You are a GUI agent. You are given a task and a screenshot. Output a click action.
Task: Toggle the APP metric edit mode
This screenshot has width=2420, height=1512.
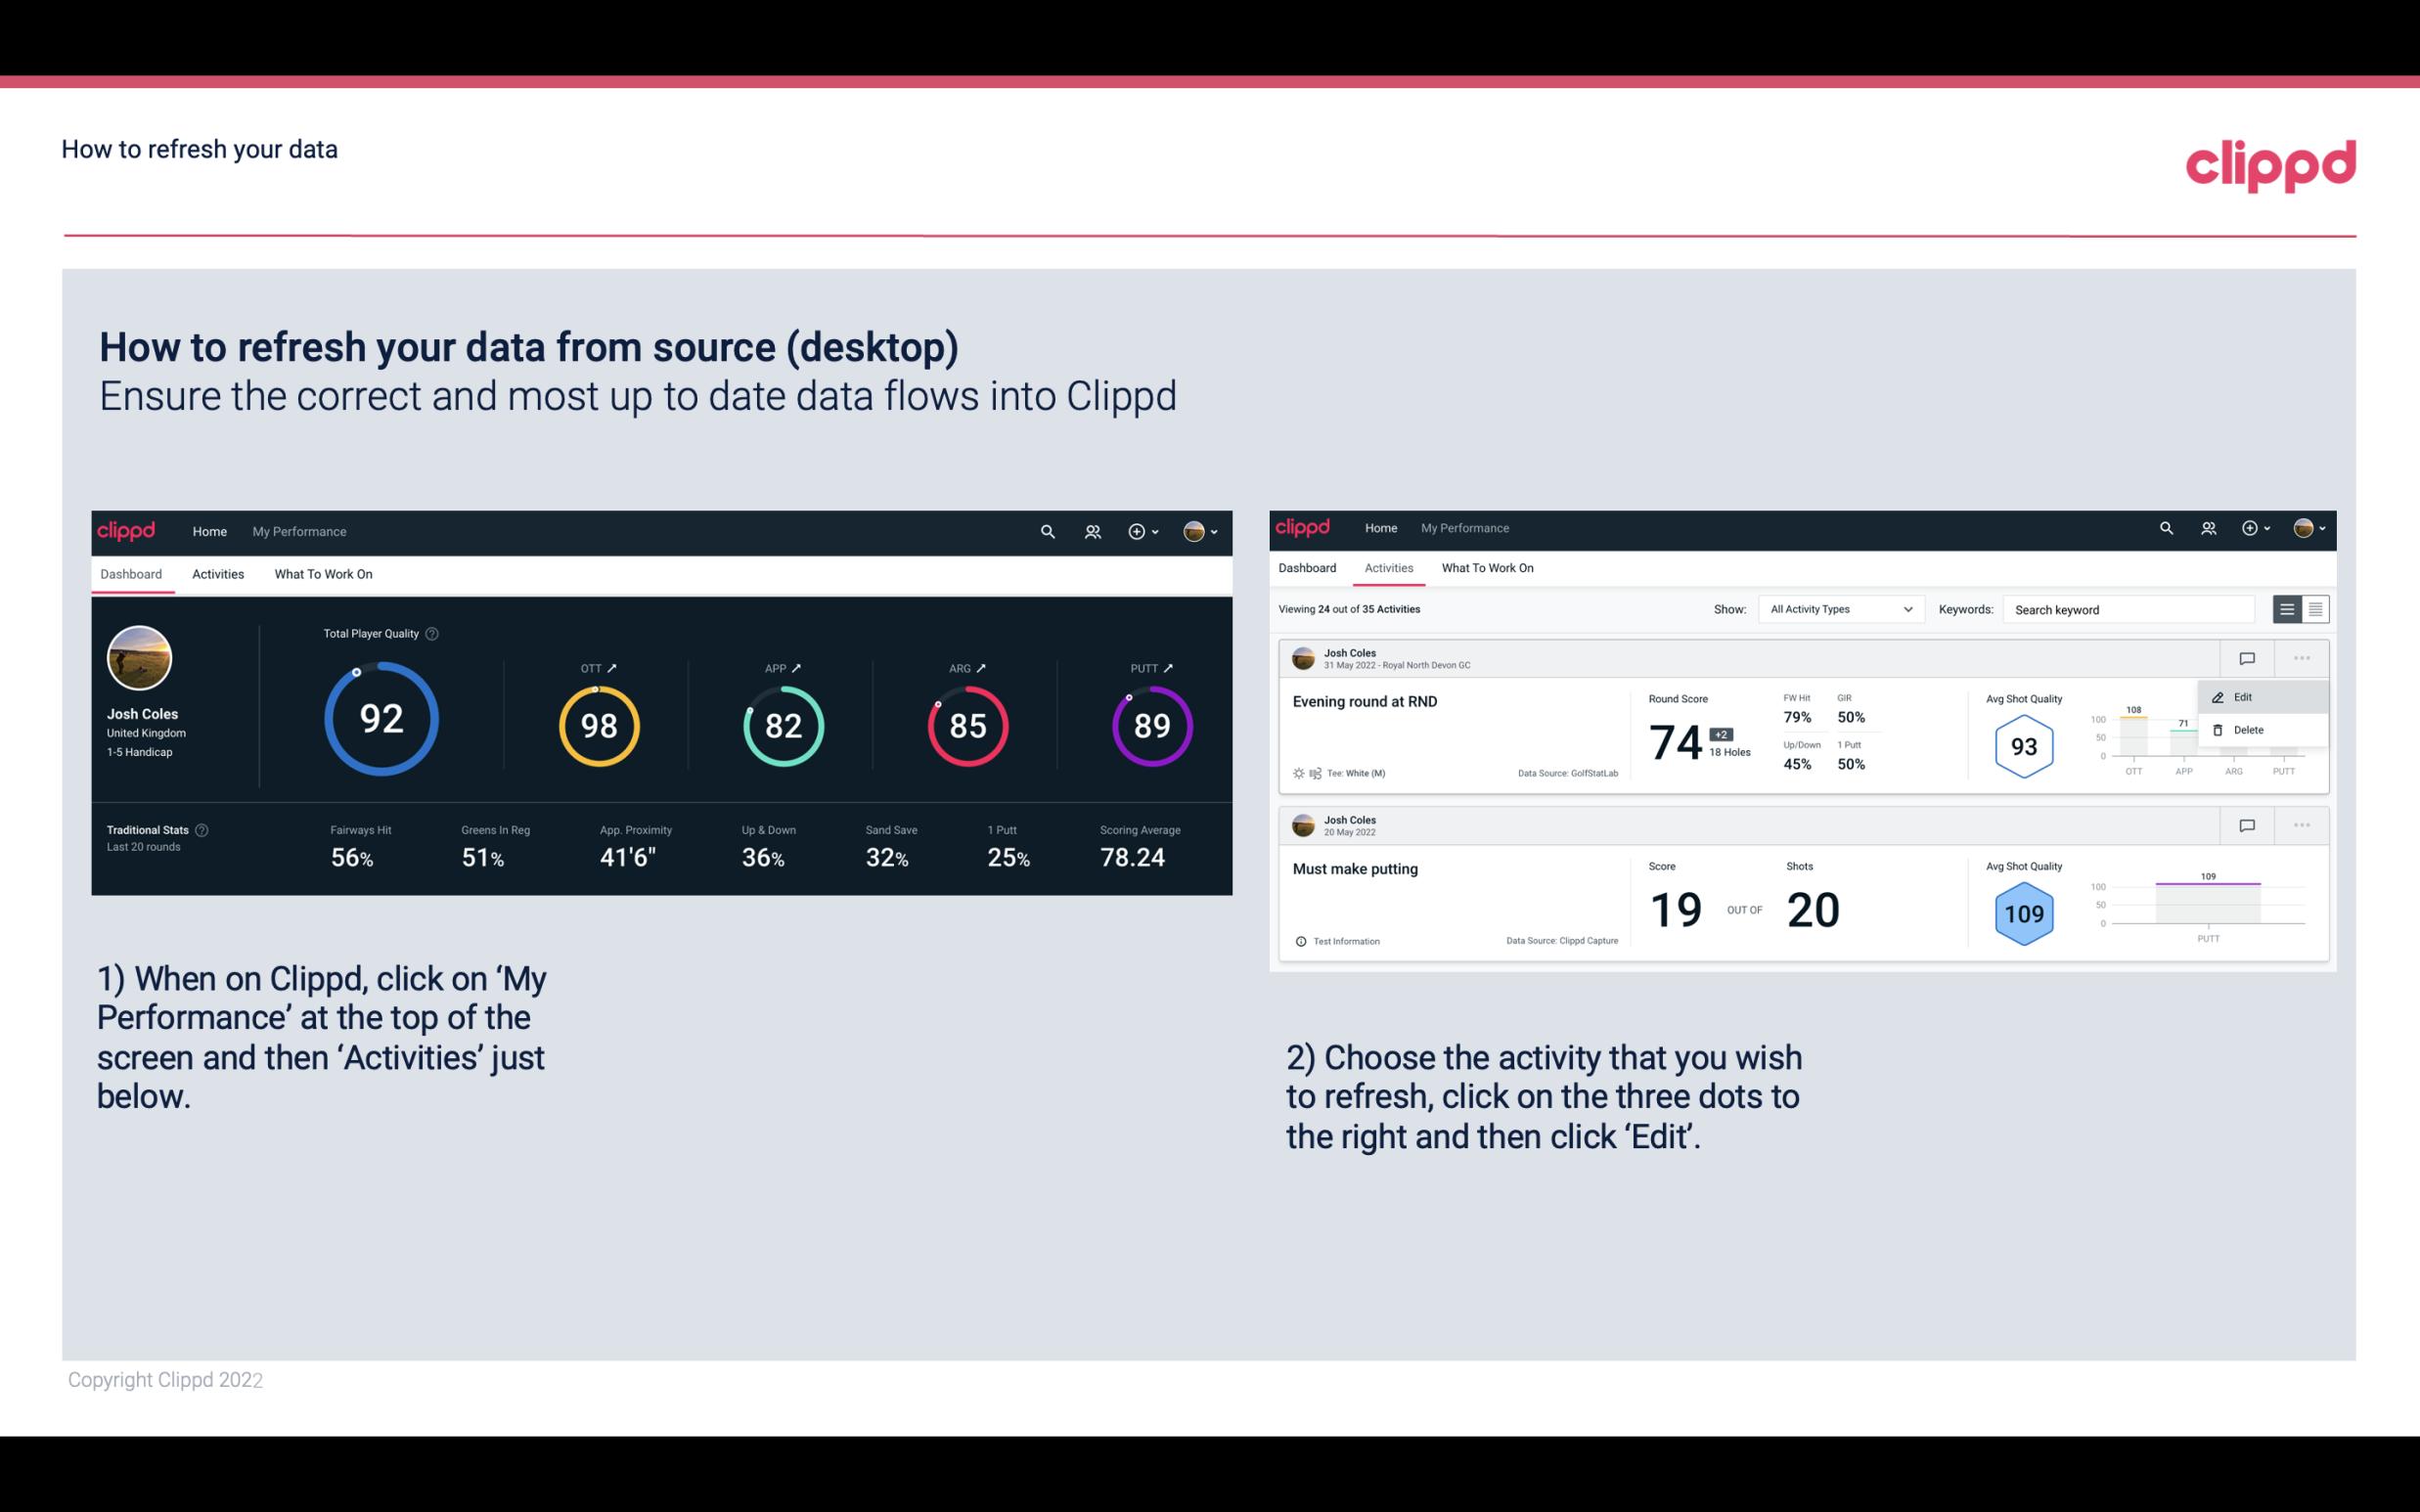pyautogui.click(x=798, y=667)
